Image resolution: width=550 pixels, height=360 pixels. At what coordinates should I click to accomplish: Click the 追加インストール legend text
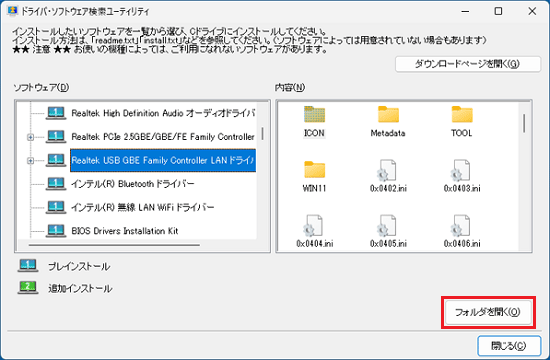point(80,288)
